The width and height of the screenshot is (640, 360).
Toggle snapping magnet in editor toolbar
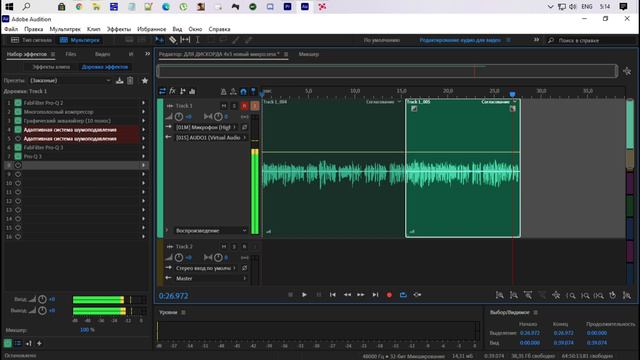click(243, 91)
